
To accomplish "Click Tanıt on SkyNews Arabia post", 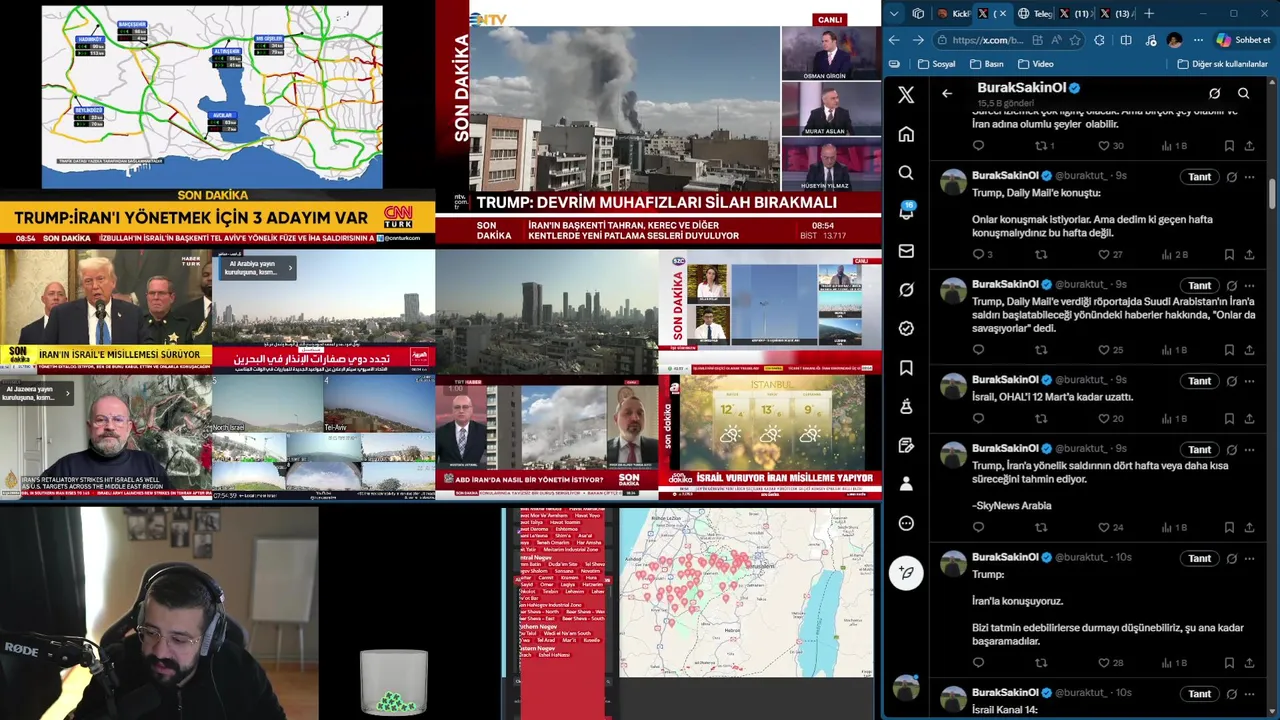I will [1199, 450].
